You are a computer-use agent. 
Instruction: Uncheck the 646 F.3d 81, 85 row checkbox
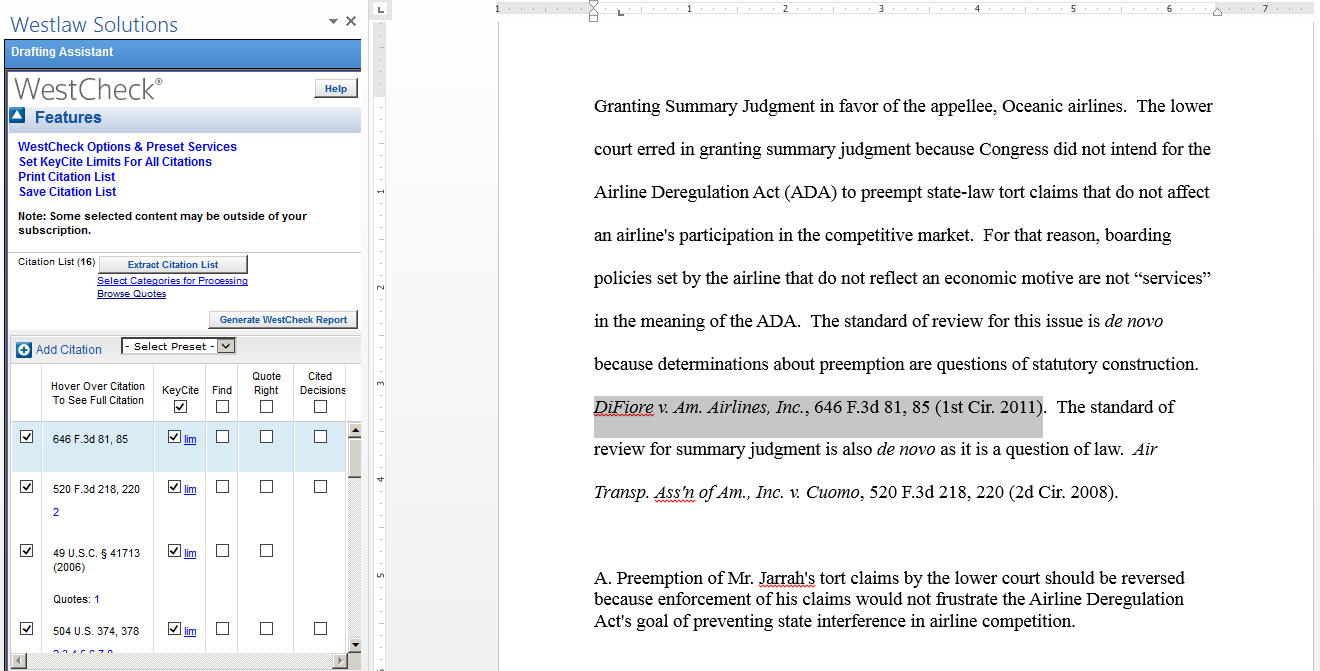click(27, 436)
